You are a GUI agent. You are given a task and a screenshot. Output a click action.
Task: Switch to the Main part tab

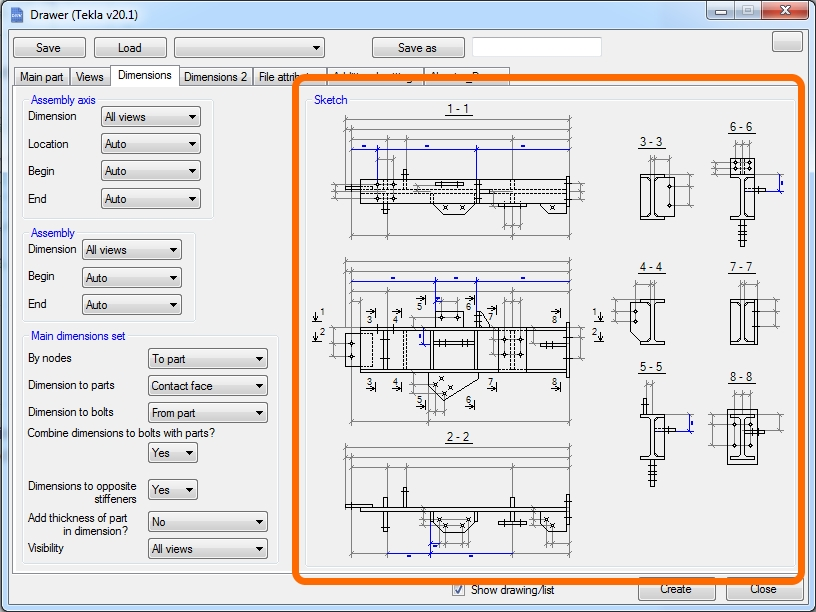click(42, 77)
